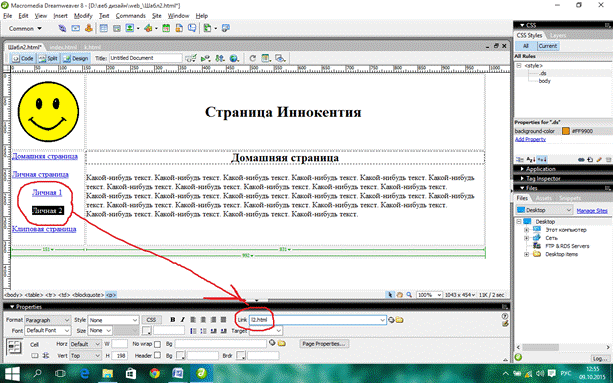
Task: Click the Images insert icon
Action: tap(130, 28)
